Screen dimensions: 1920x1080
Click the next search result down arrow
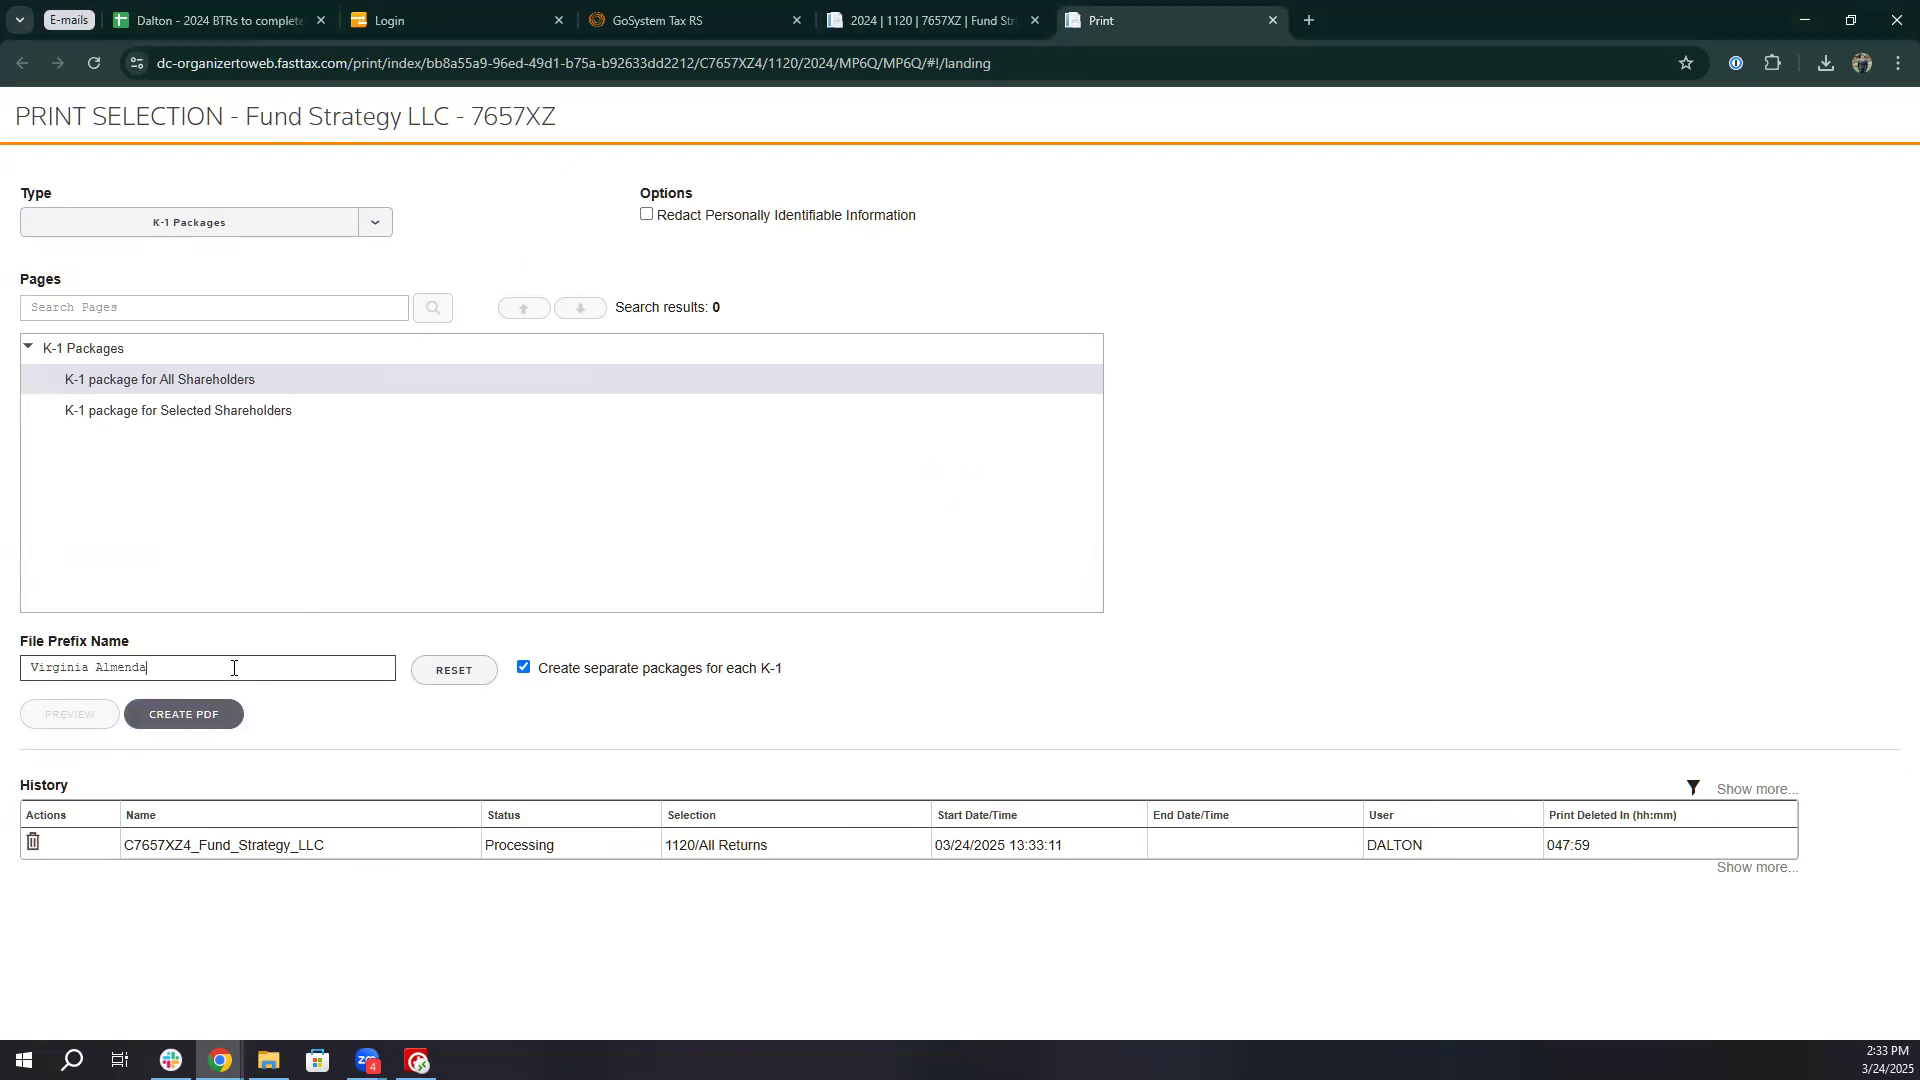pyautogui.click(x=580, y=308)
